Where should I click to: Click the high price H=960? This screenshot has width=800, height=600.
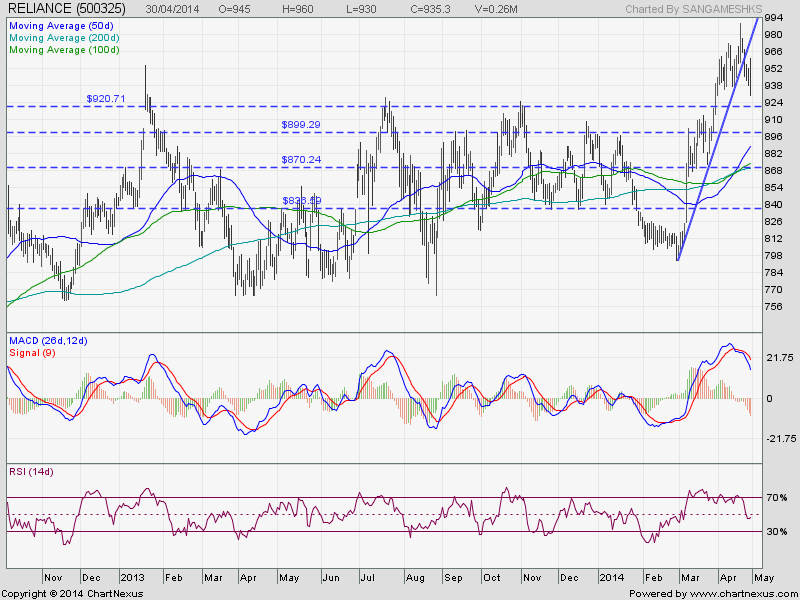(x=297, y=9)
